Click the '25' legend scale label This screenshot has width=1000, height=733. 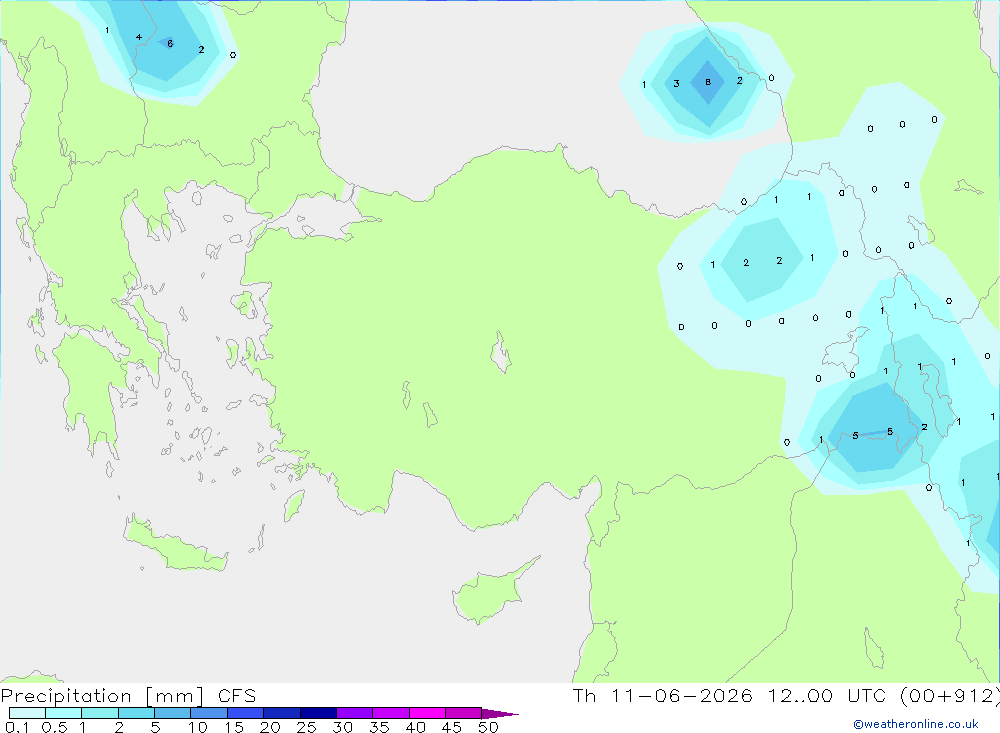tap(306, 727)
